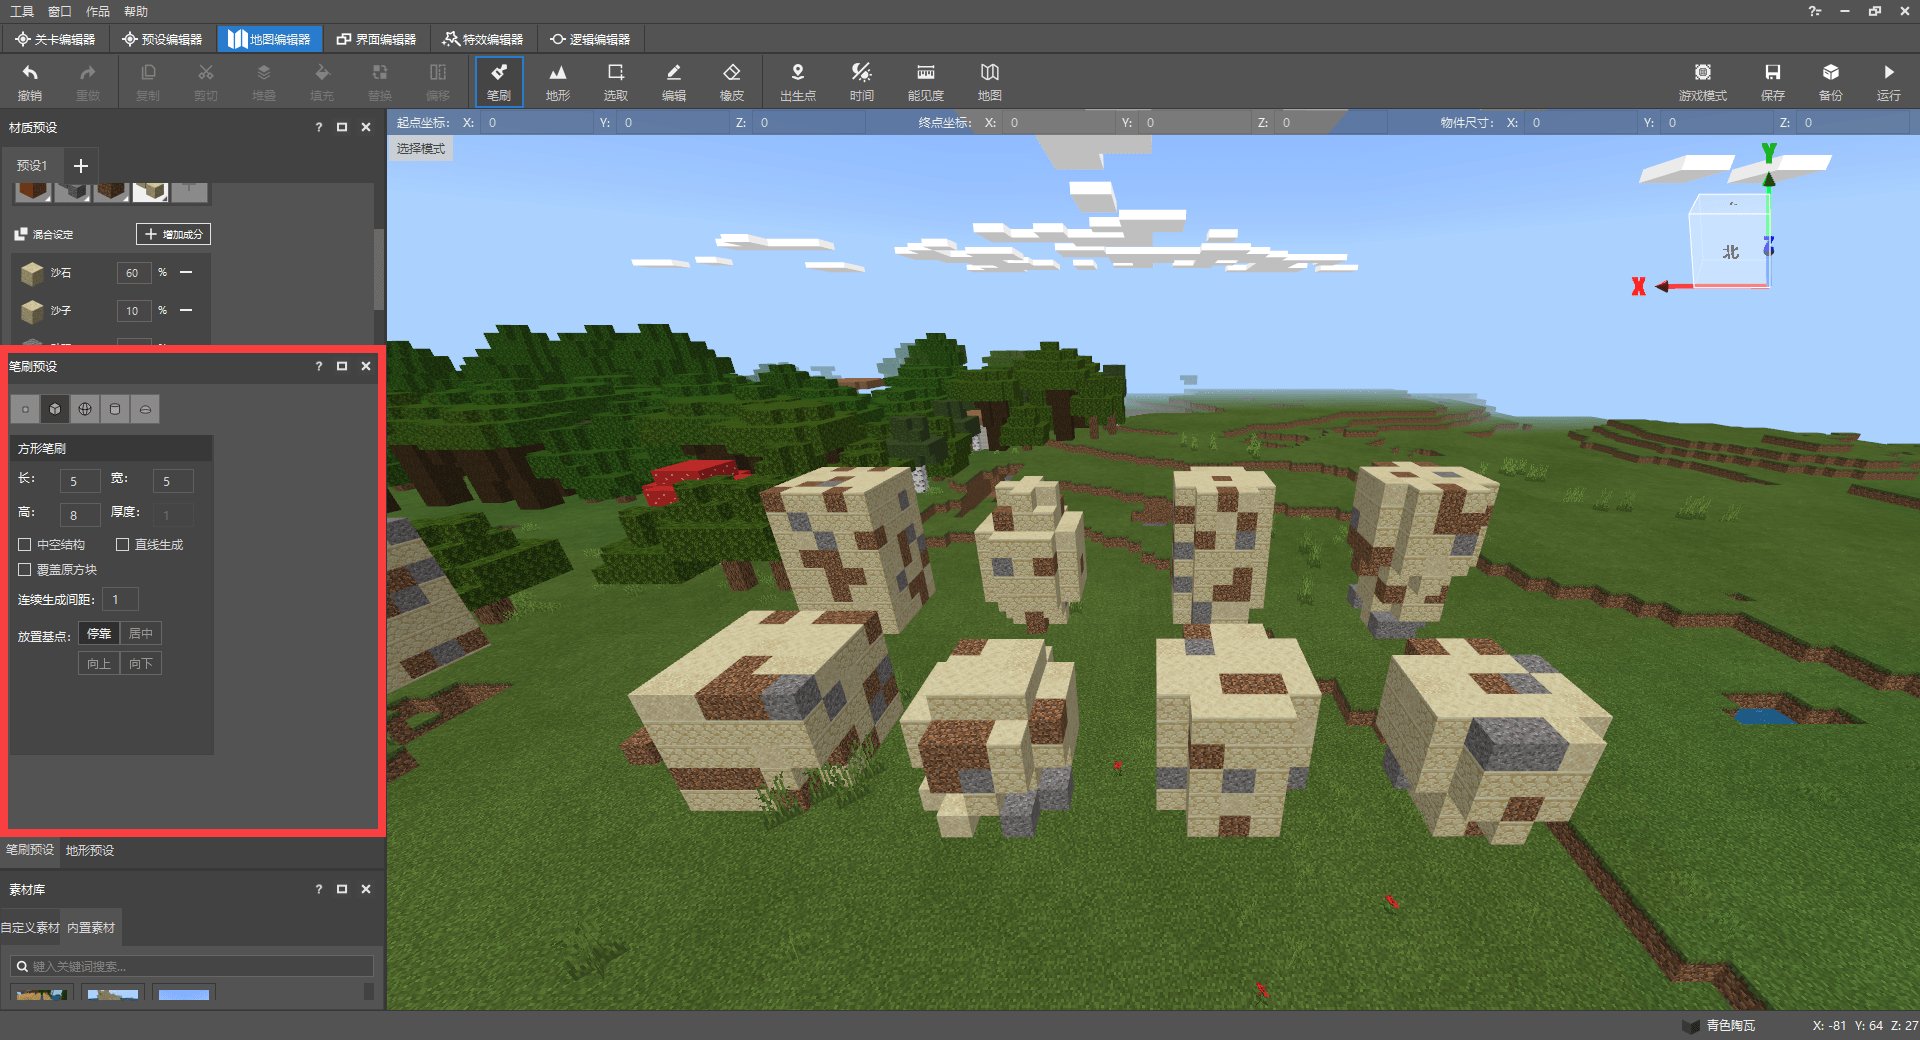
Task: Open help for 笔刷预设 panel
Action: (x=319, y=366)
